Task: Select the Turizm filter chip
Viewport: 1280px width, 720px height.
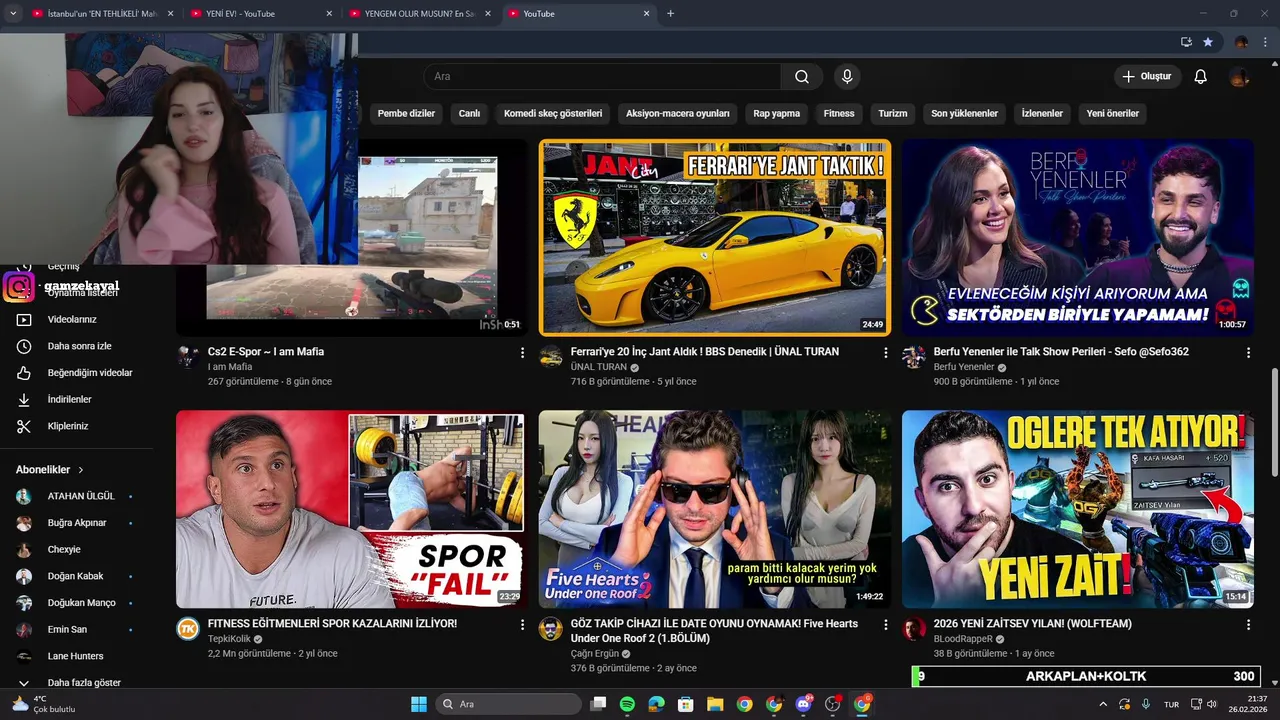Action: tap(893, 113)
